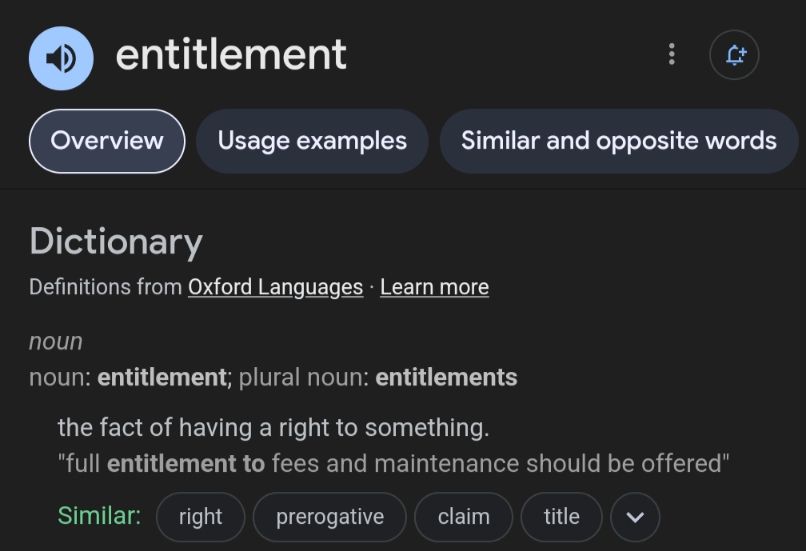Tap the bell alert notification icon
The image size is (806, 551).
pos(734,54)
